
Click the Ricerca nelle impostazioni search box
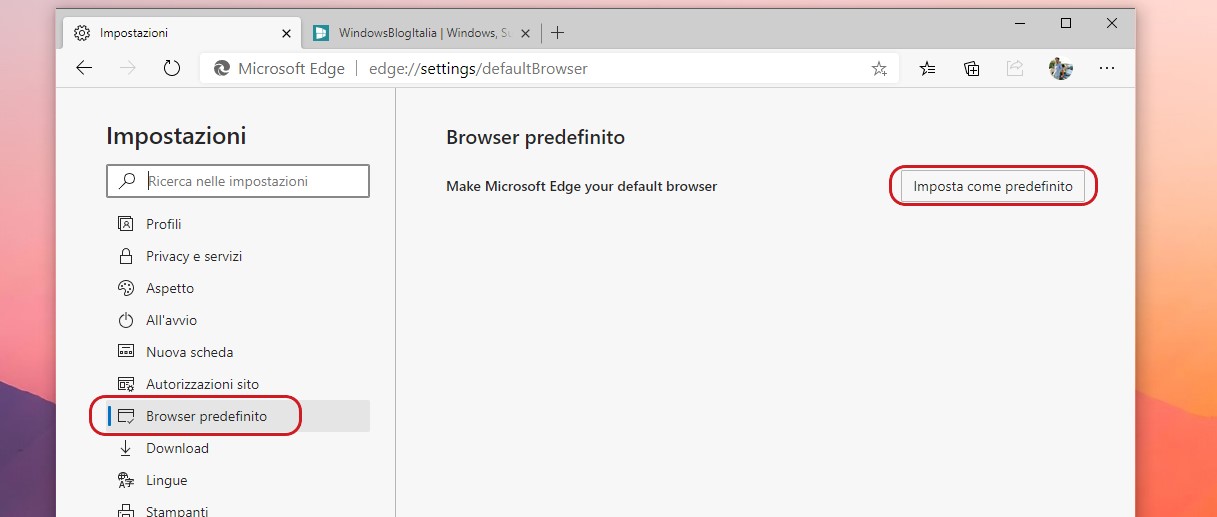238,181
